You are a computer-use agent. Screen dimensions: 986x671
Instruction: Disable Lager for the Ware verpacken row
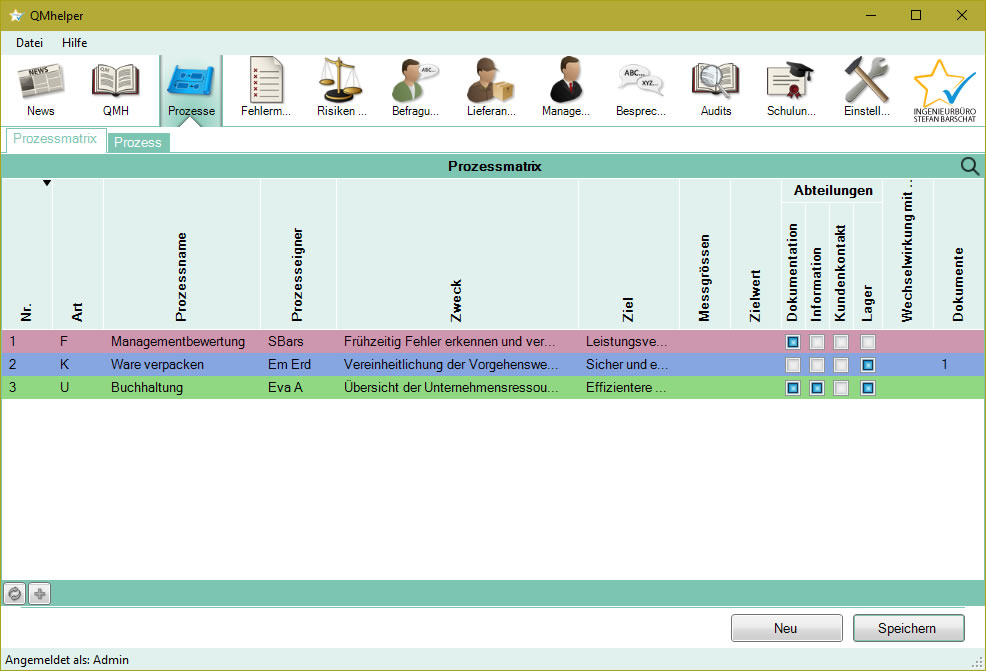click(866, 364)
